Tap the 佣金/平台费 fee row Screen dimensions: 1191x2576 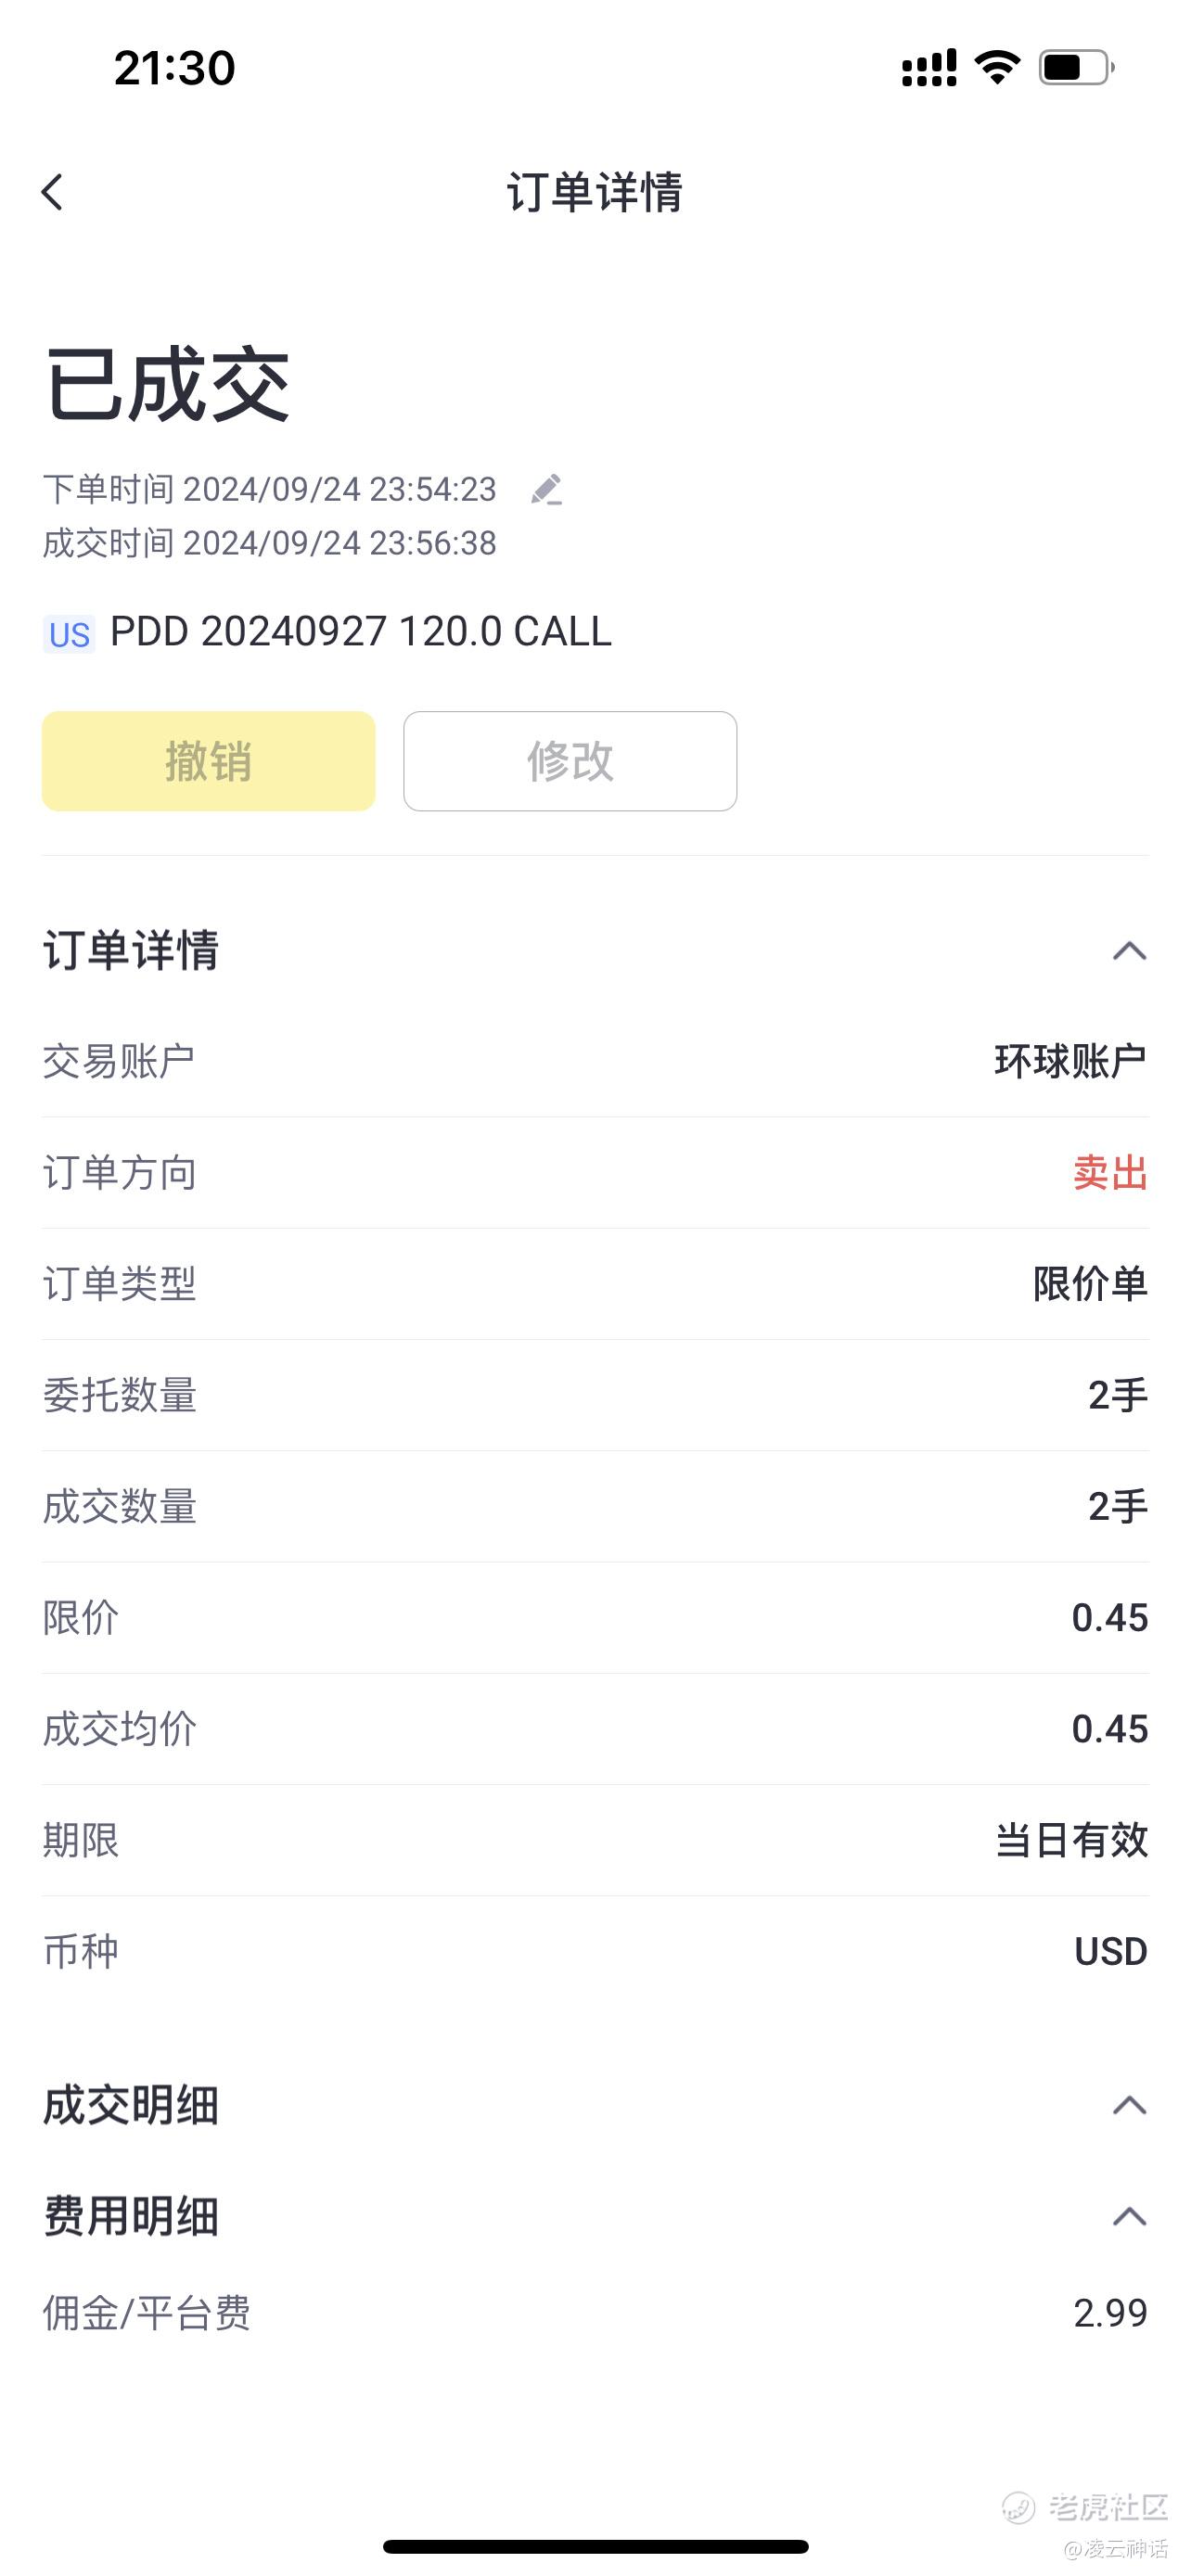pos(595,2313)
